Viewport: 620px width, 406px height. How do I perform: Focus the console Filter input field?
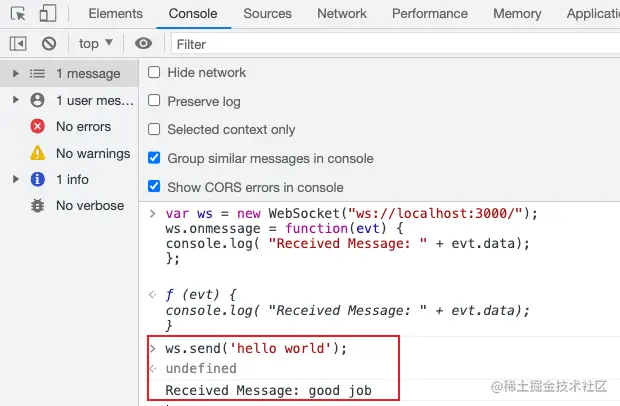tap(395, 44)
